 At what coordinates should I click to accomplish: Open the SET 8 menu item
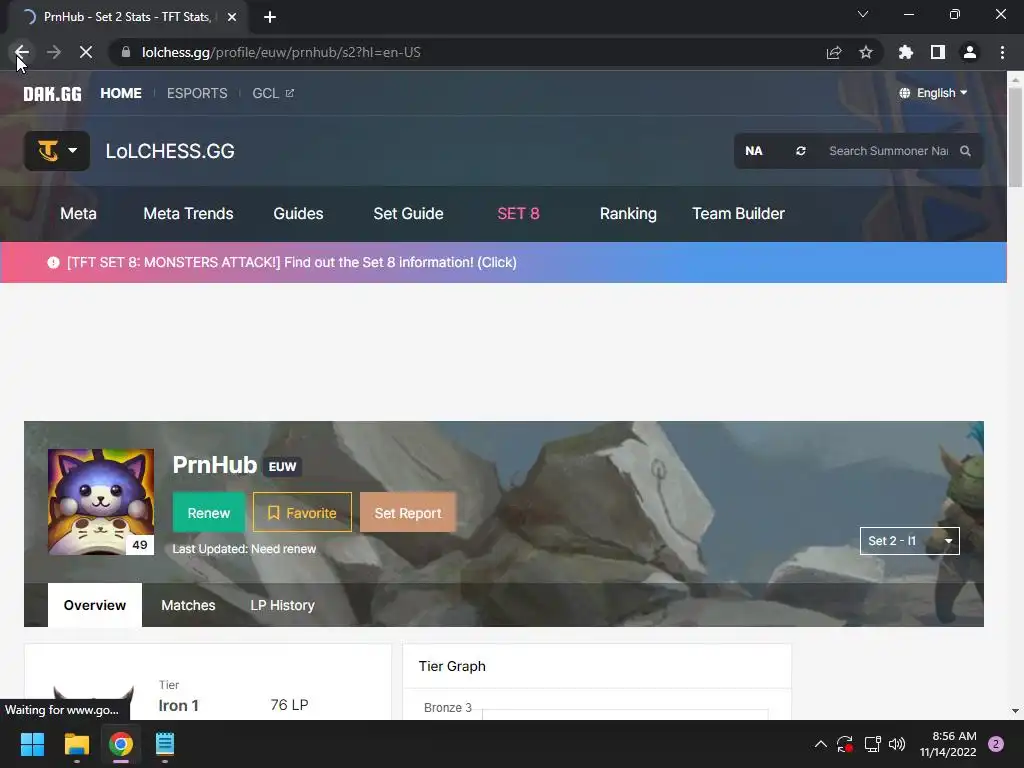518,214
